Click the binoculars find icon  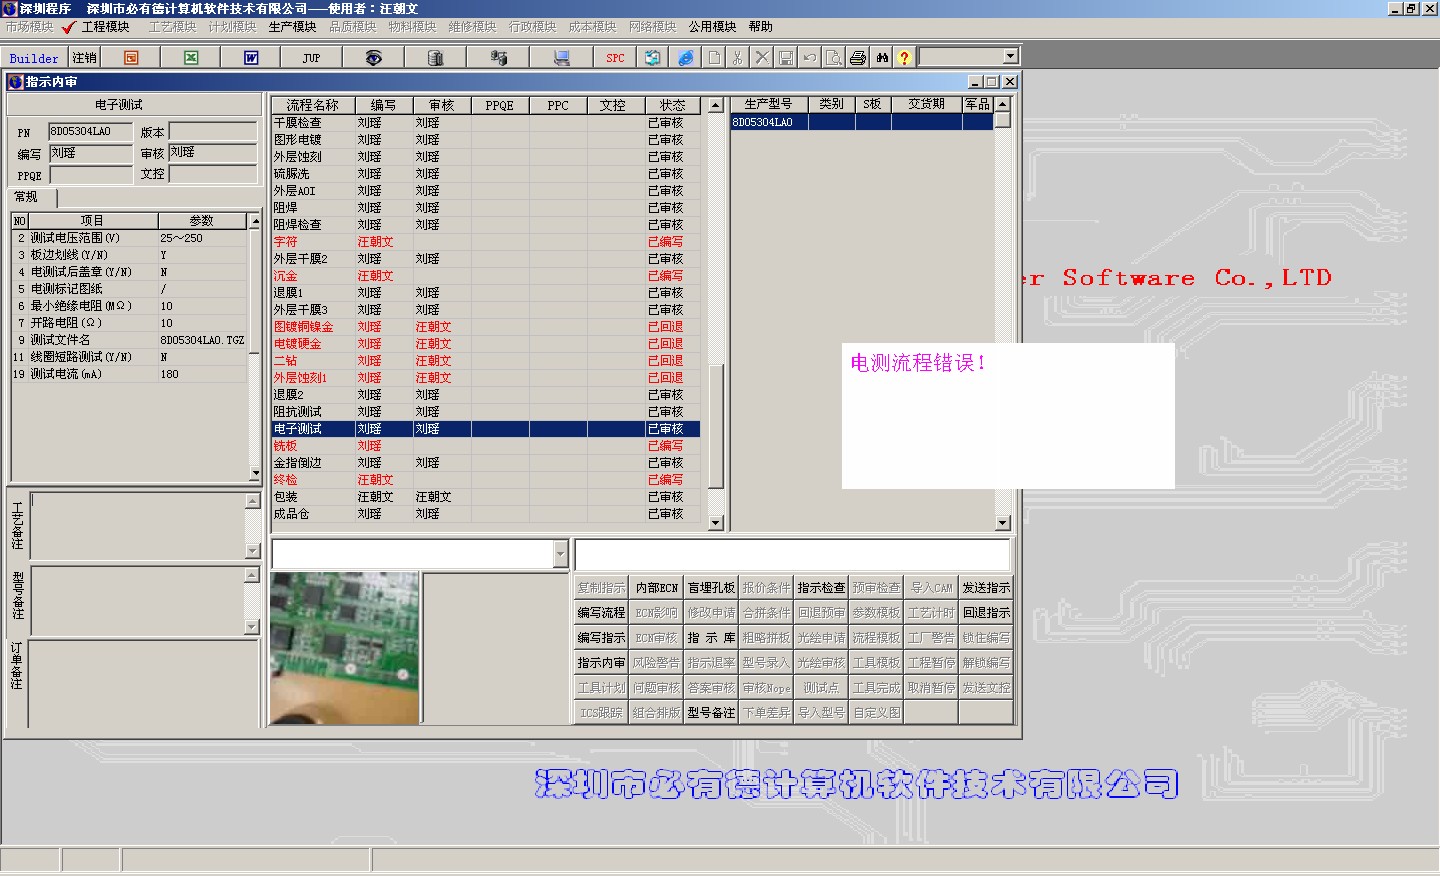(x=882, y=58)
